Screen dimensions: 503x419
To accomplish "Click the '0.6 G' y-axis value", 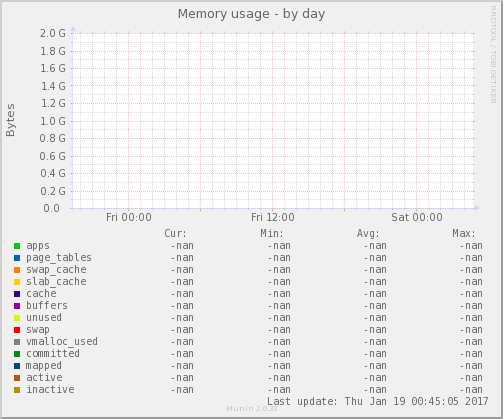I will 53,156.
